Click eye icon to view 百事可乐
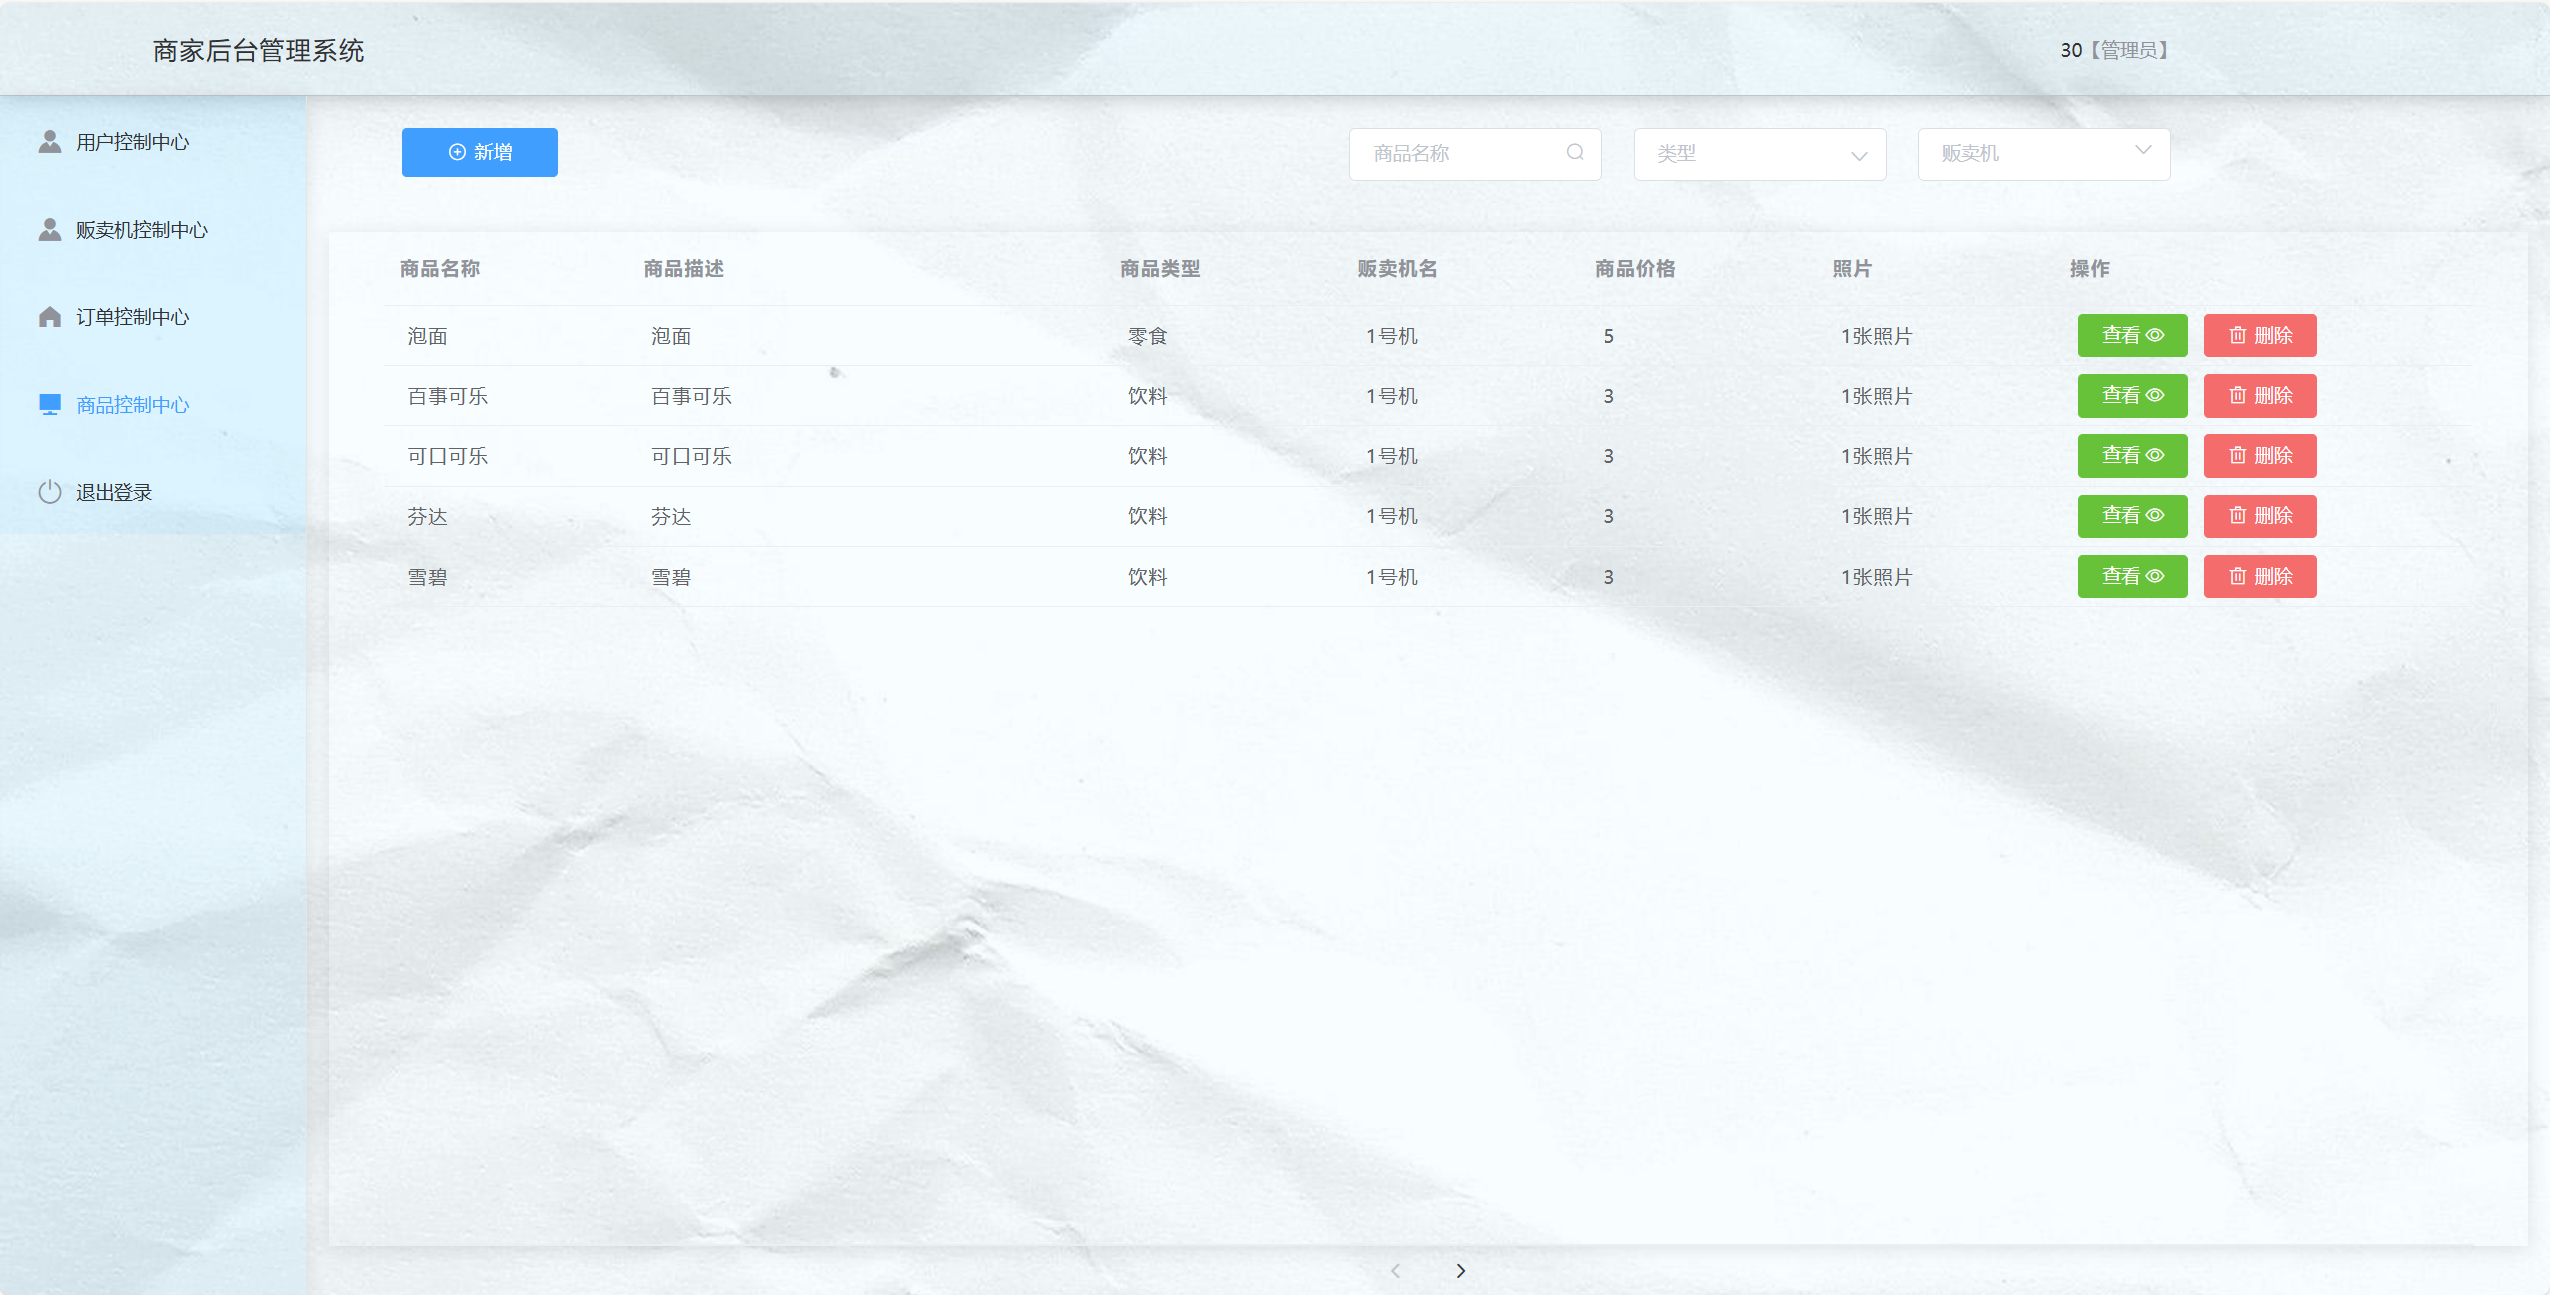This screenshot has width=2550, height=1295. (x=2155, y=395)
